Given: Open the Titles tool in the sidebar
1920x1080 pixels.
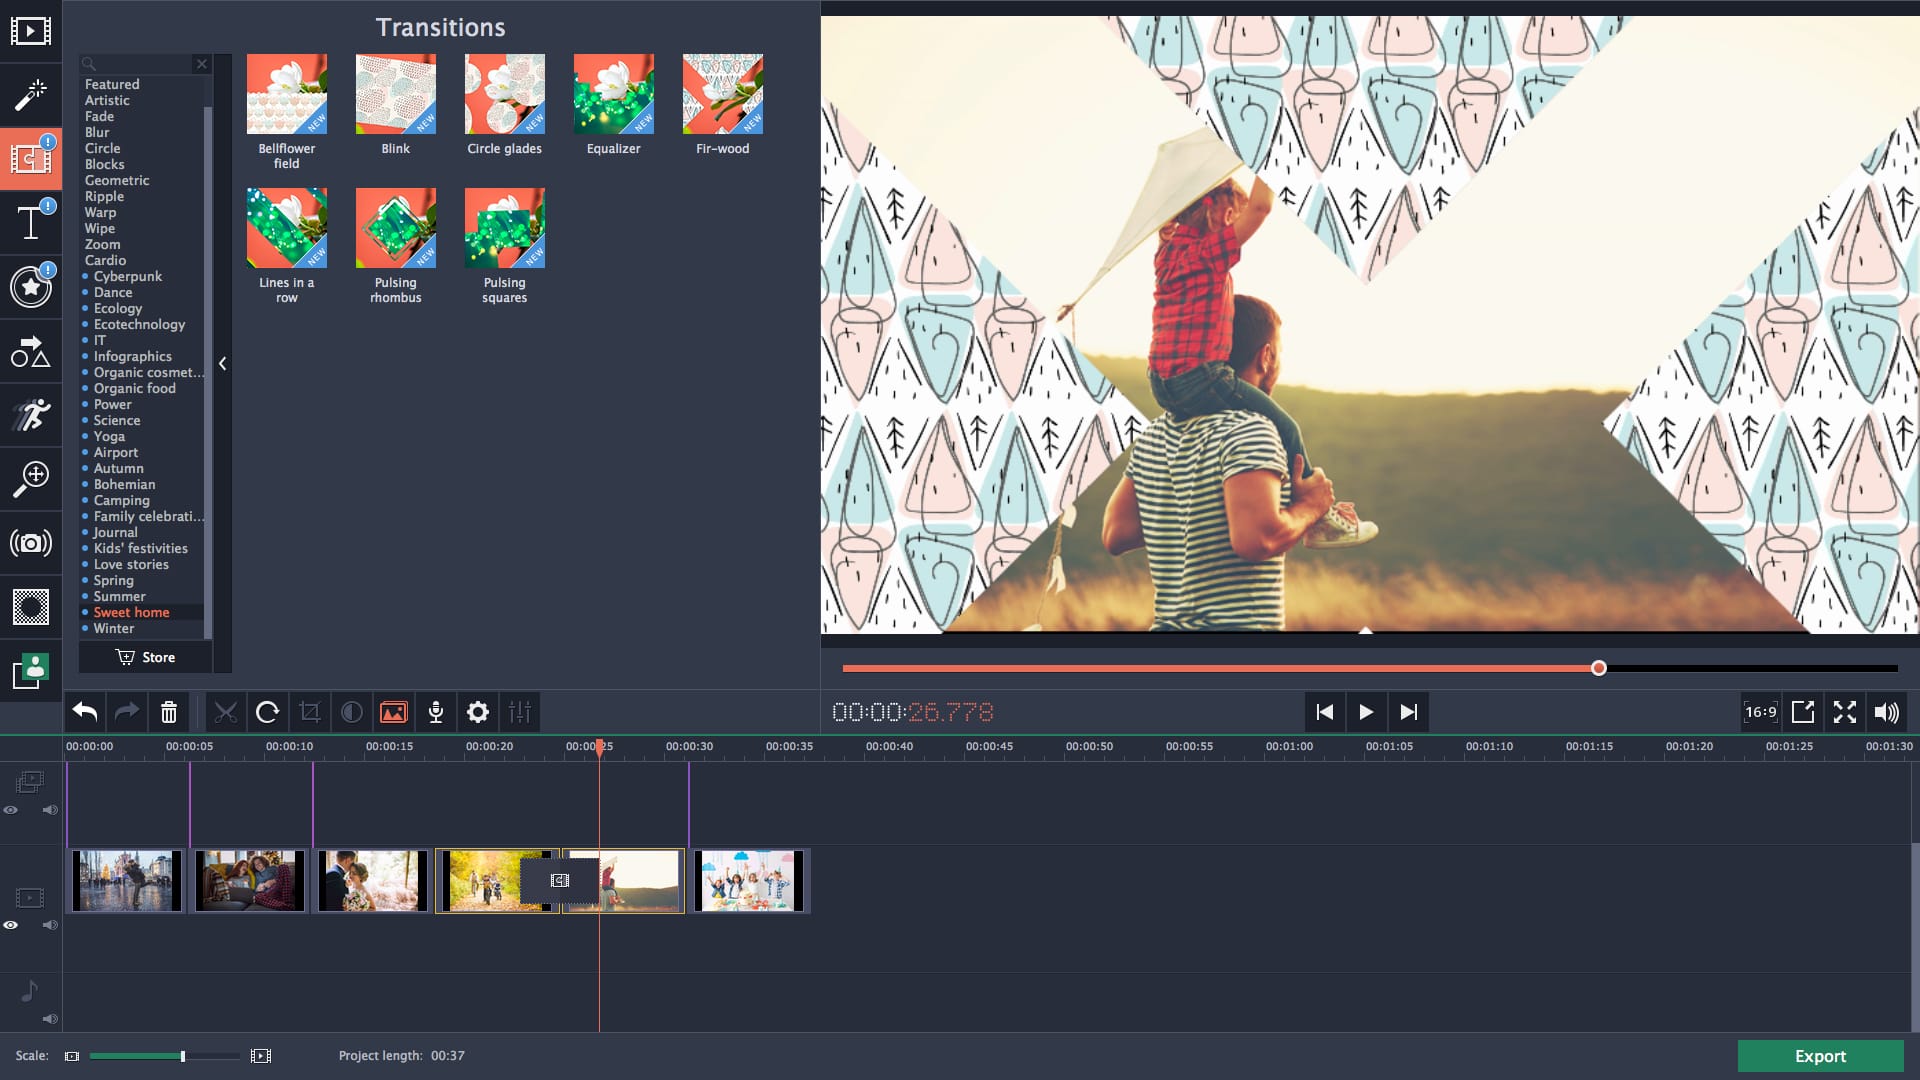Looking at the screenshot, I should click(x=32, y=223).
